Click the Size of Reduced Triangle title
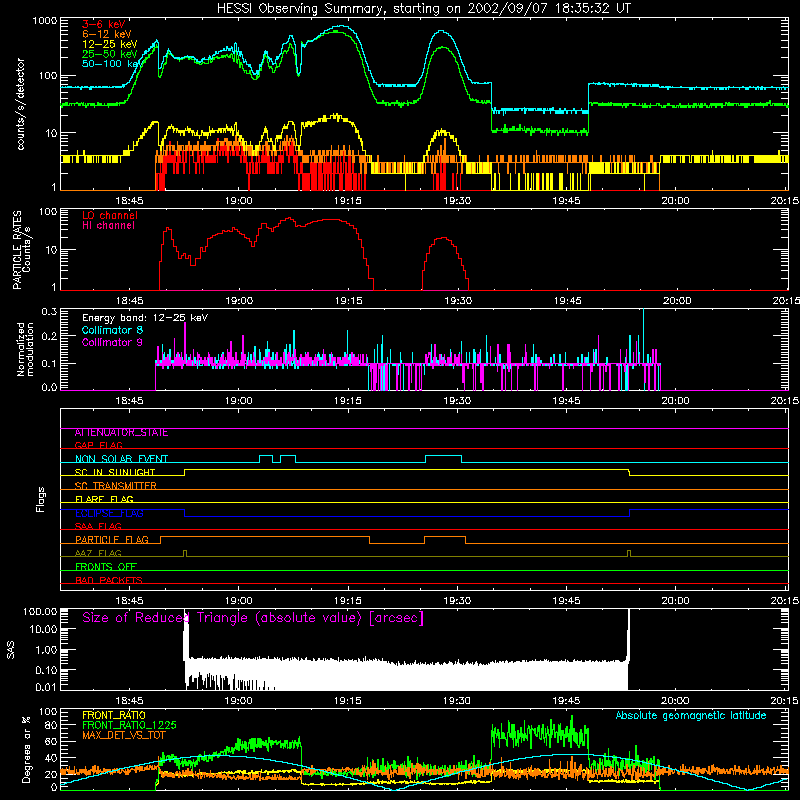The height and width of the screenshot is (800, 800). coord(253,618)
